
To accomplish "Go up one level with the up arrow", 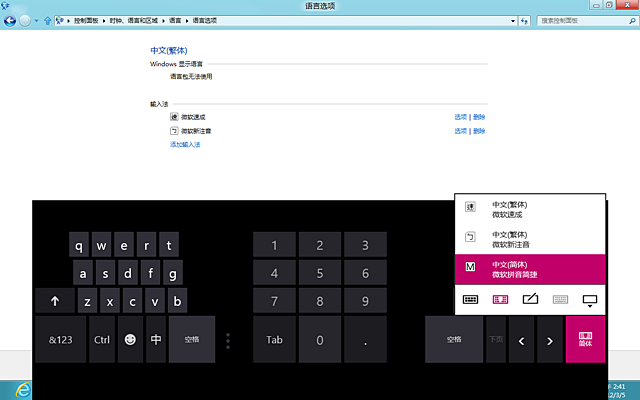I will click(x=48, y=20).
